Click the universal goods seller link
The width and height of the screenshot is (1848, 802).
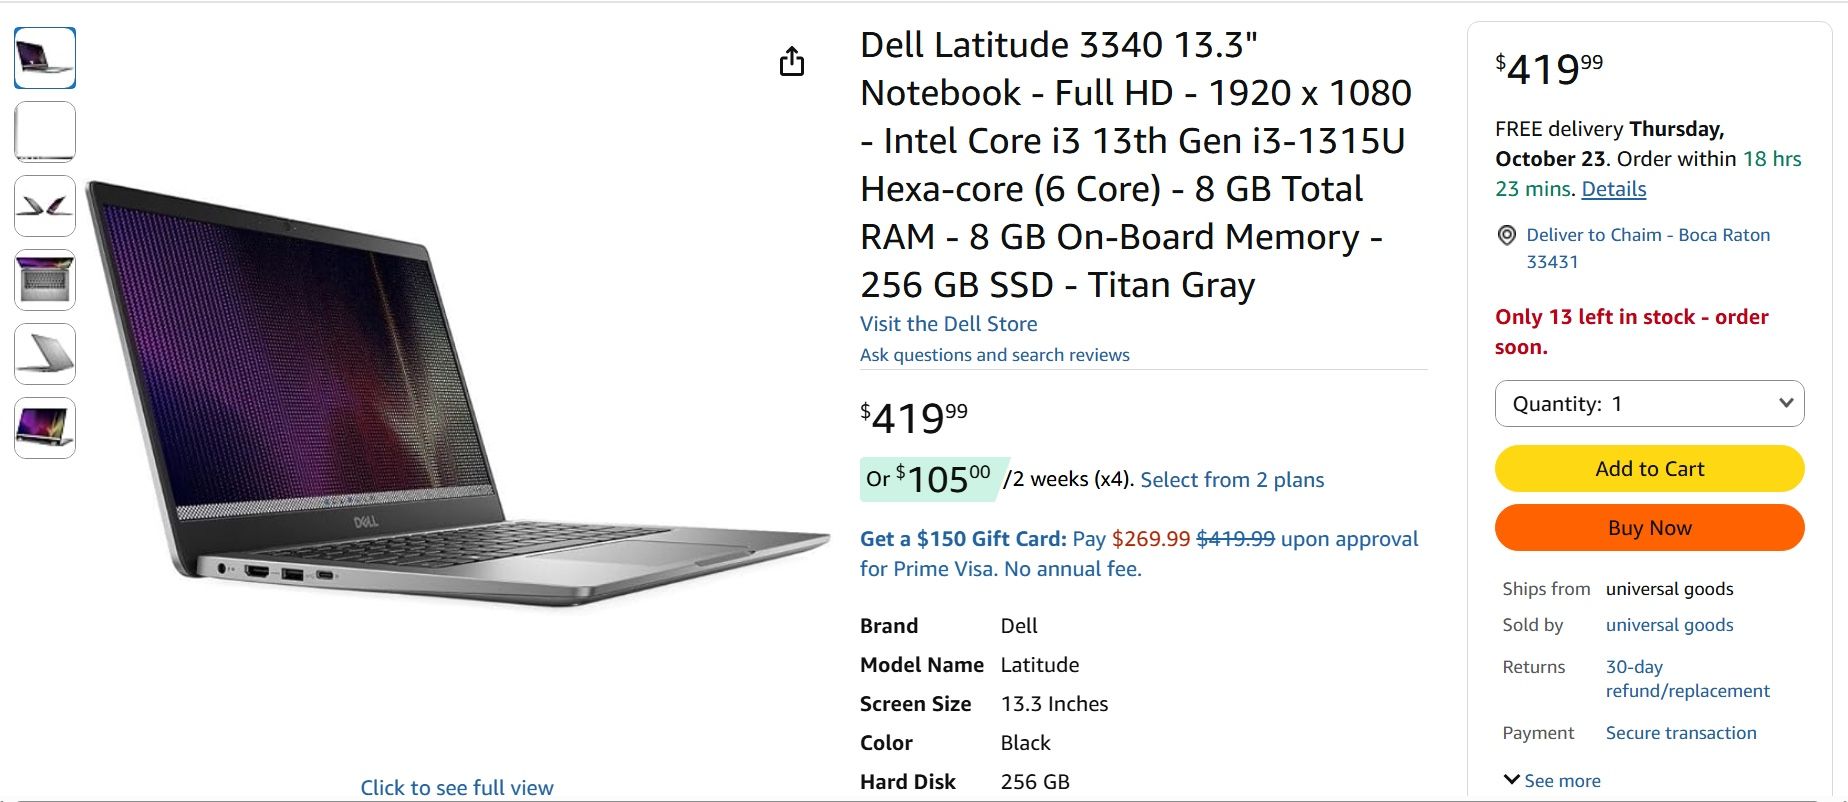tap(1669, 624)
